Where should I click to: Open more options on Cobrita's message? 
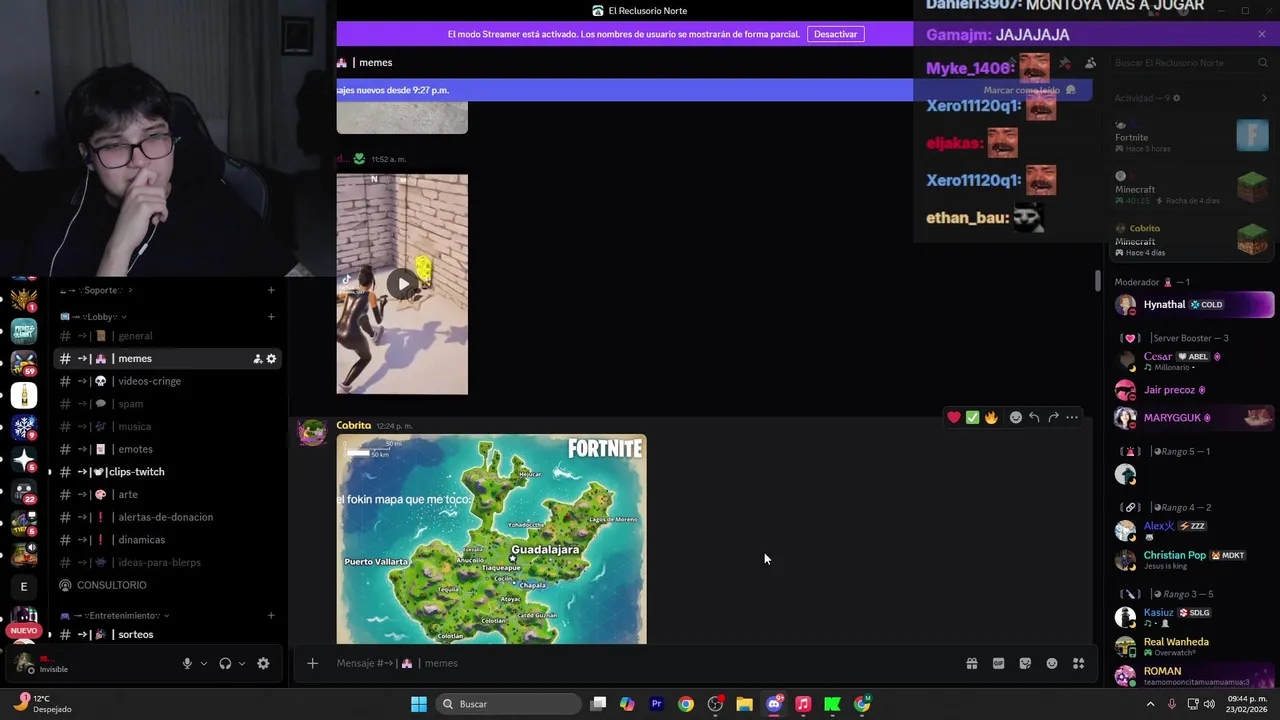pyautogui.click(x=1072, y=417)
